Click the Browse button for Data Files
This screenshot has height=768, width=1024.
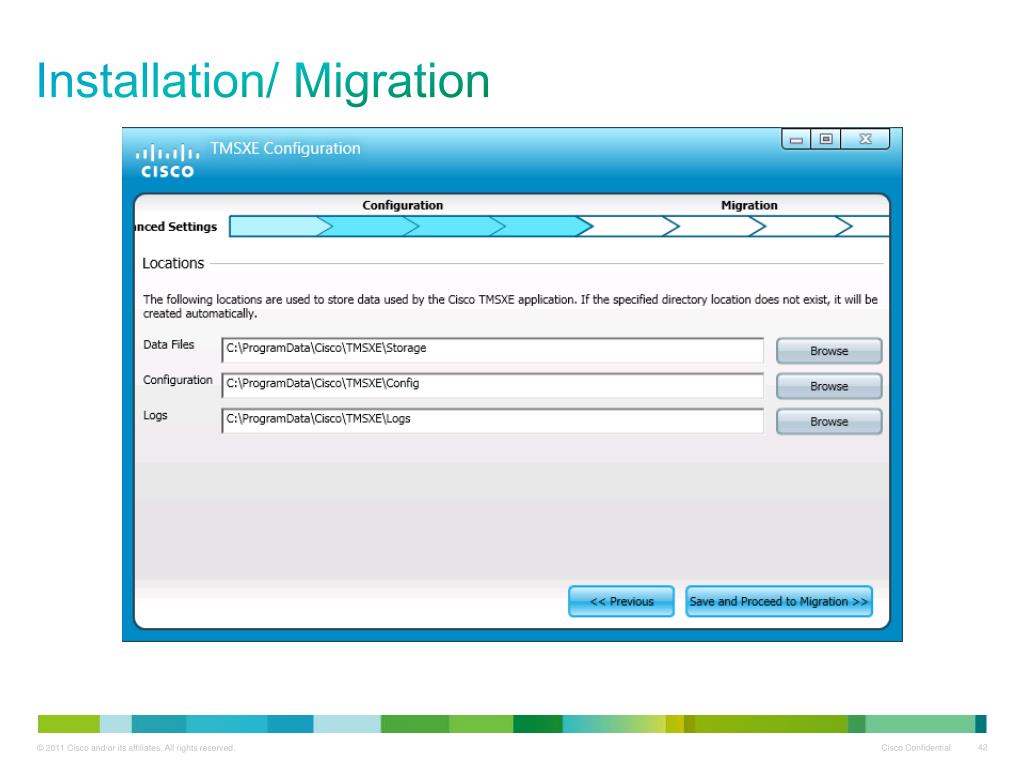(829, 351)
